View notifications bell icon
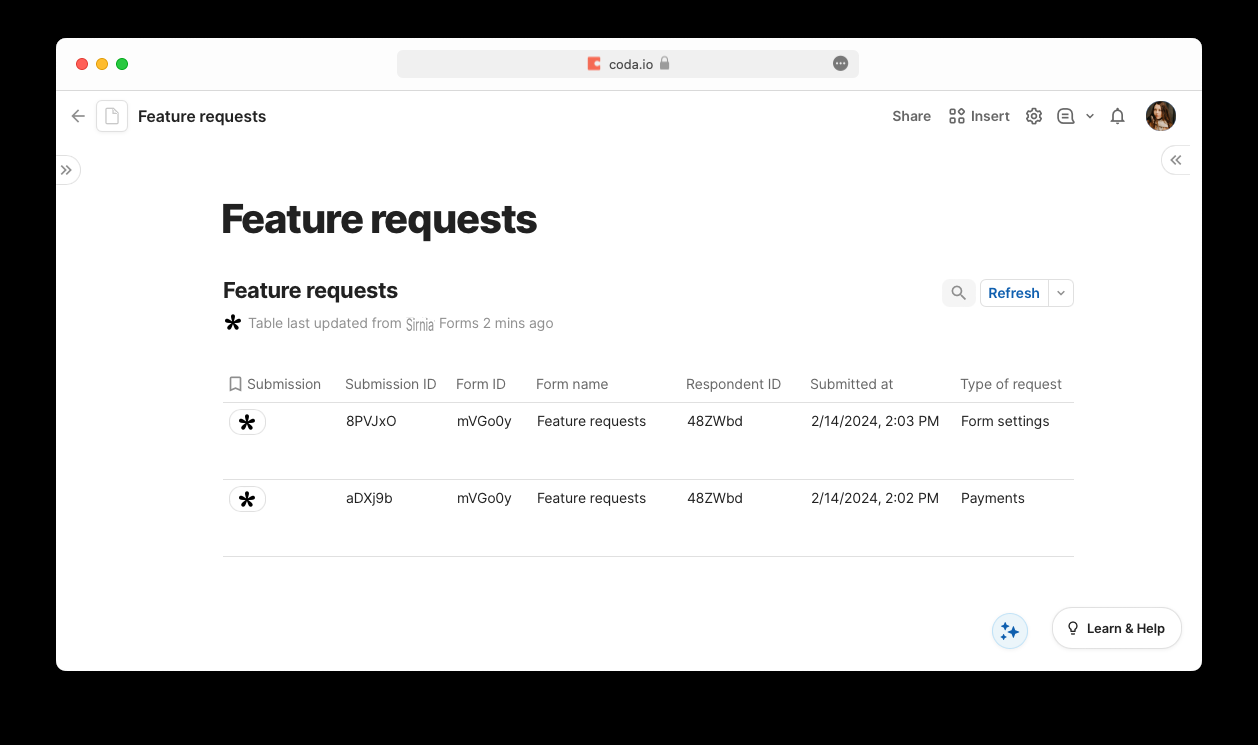1258x745 pixels. click(1118, 116)
